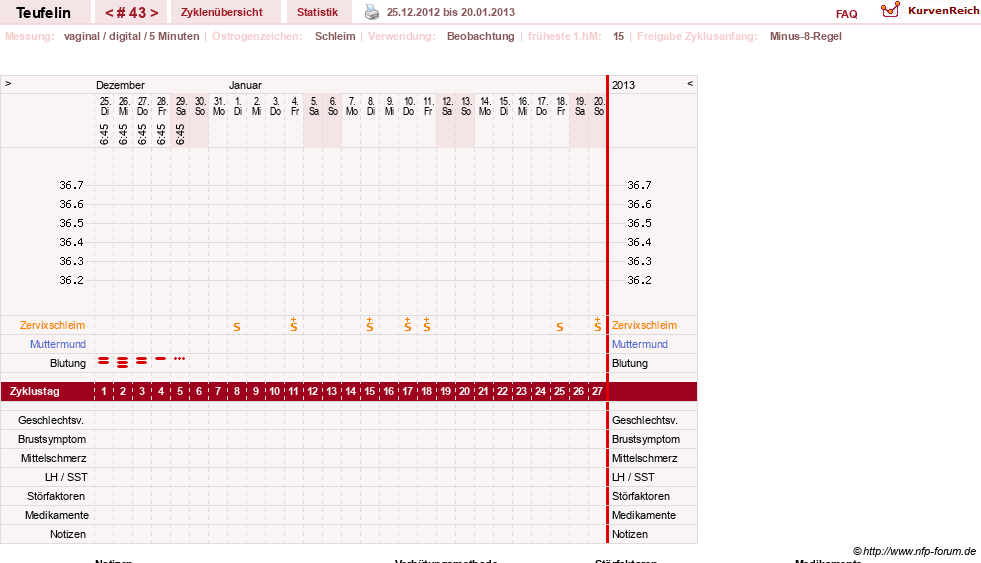Click the cervical mucus S symbol on cycle day 8

pyautogui.click(x=237, y=327)
